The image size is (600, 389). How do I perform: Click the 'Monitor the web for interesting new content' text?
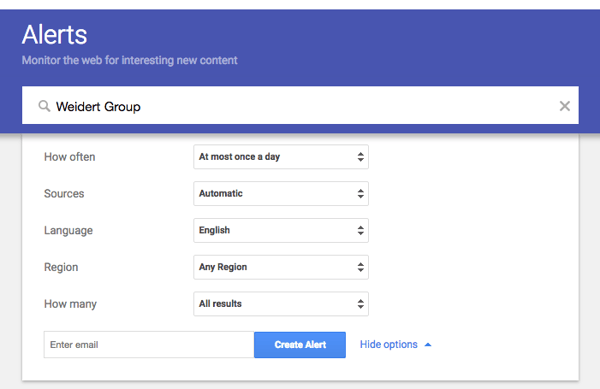(130, 60)
